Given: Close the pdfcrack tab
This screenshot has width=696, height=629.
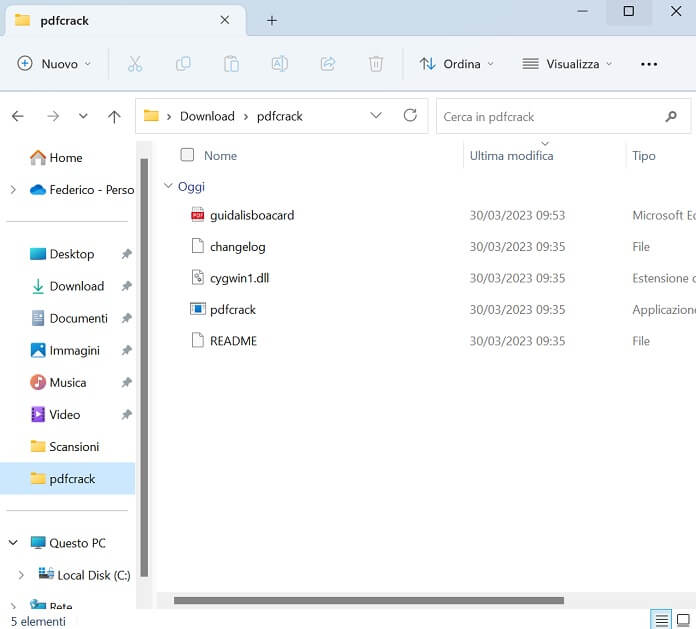Looking at the screenshot, I should coord(225,20).
